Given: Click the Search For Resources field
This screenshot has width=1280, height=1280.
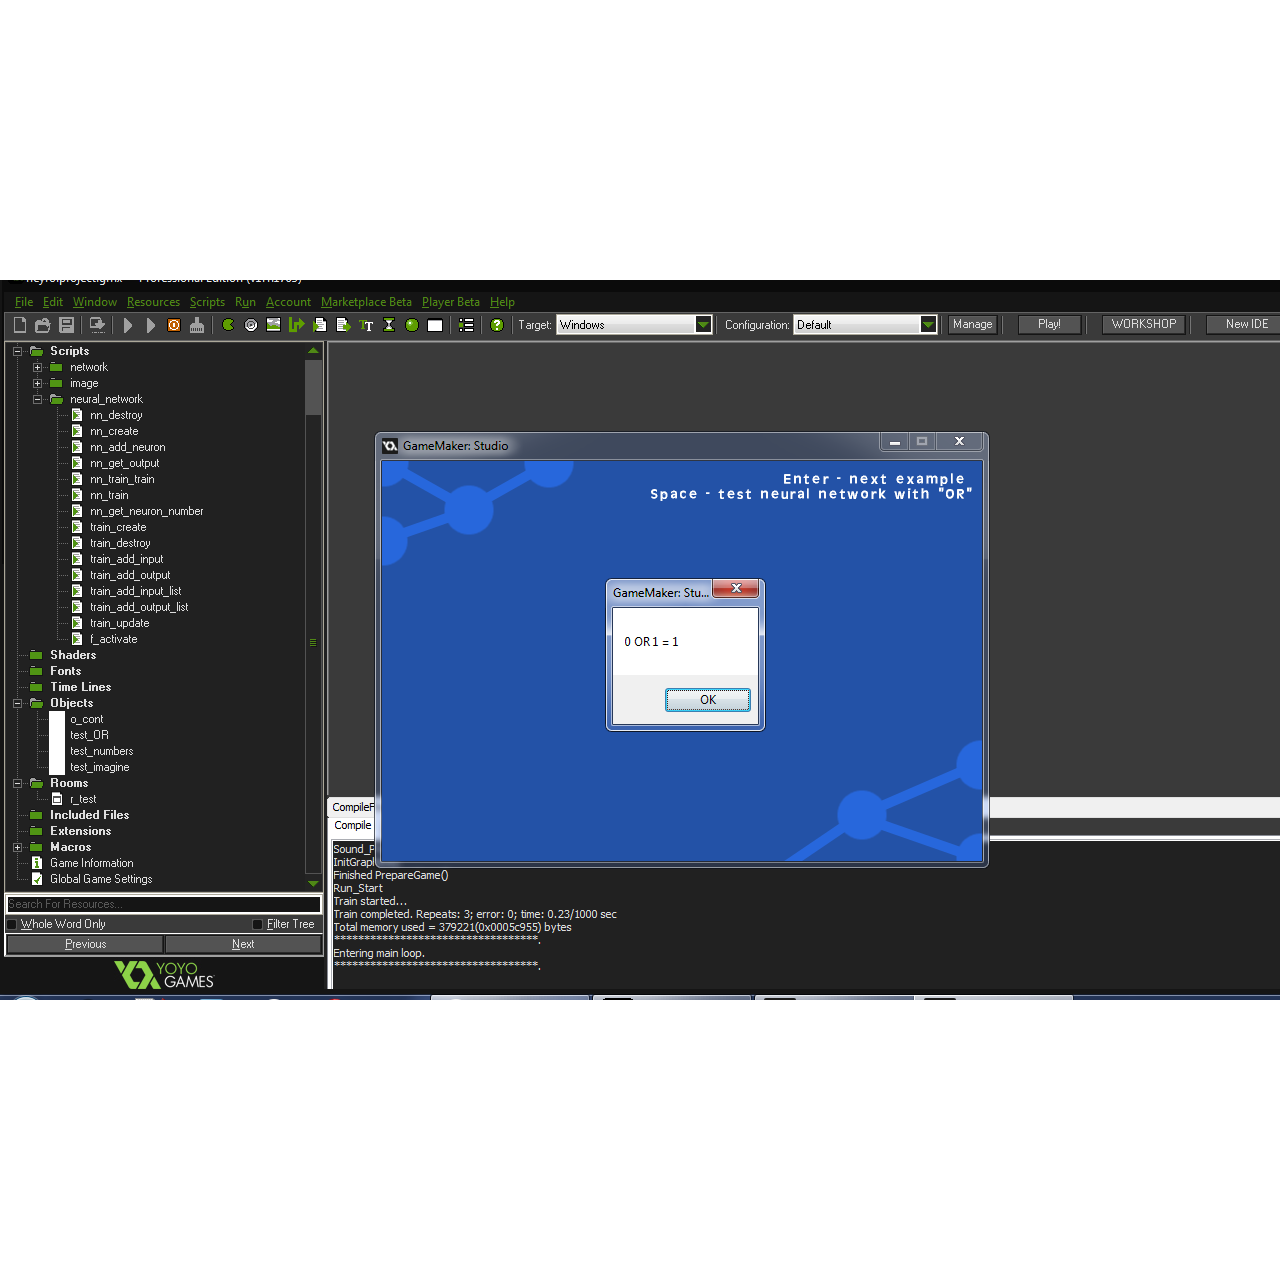Looking at the screenshot, I should (x=164, y=904).
